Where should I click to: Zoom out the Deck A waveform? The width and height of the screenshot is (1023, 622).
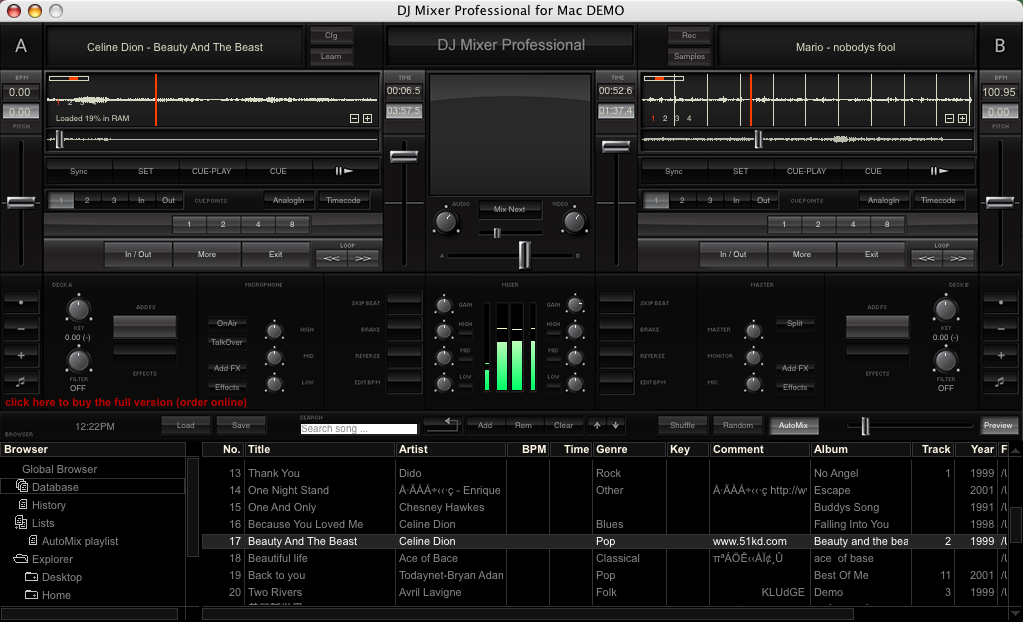coord(354,118)
